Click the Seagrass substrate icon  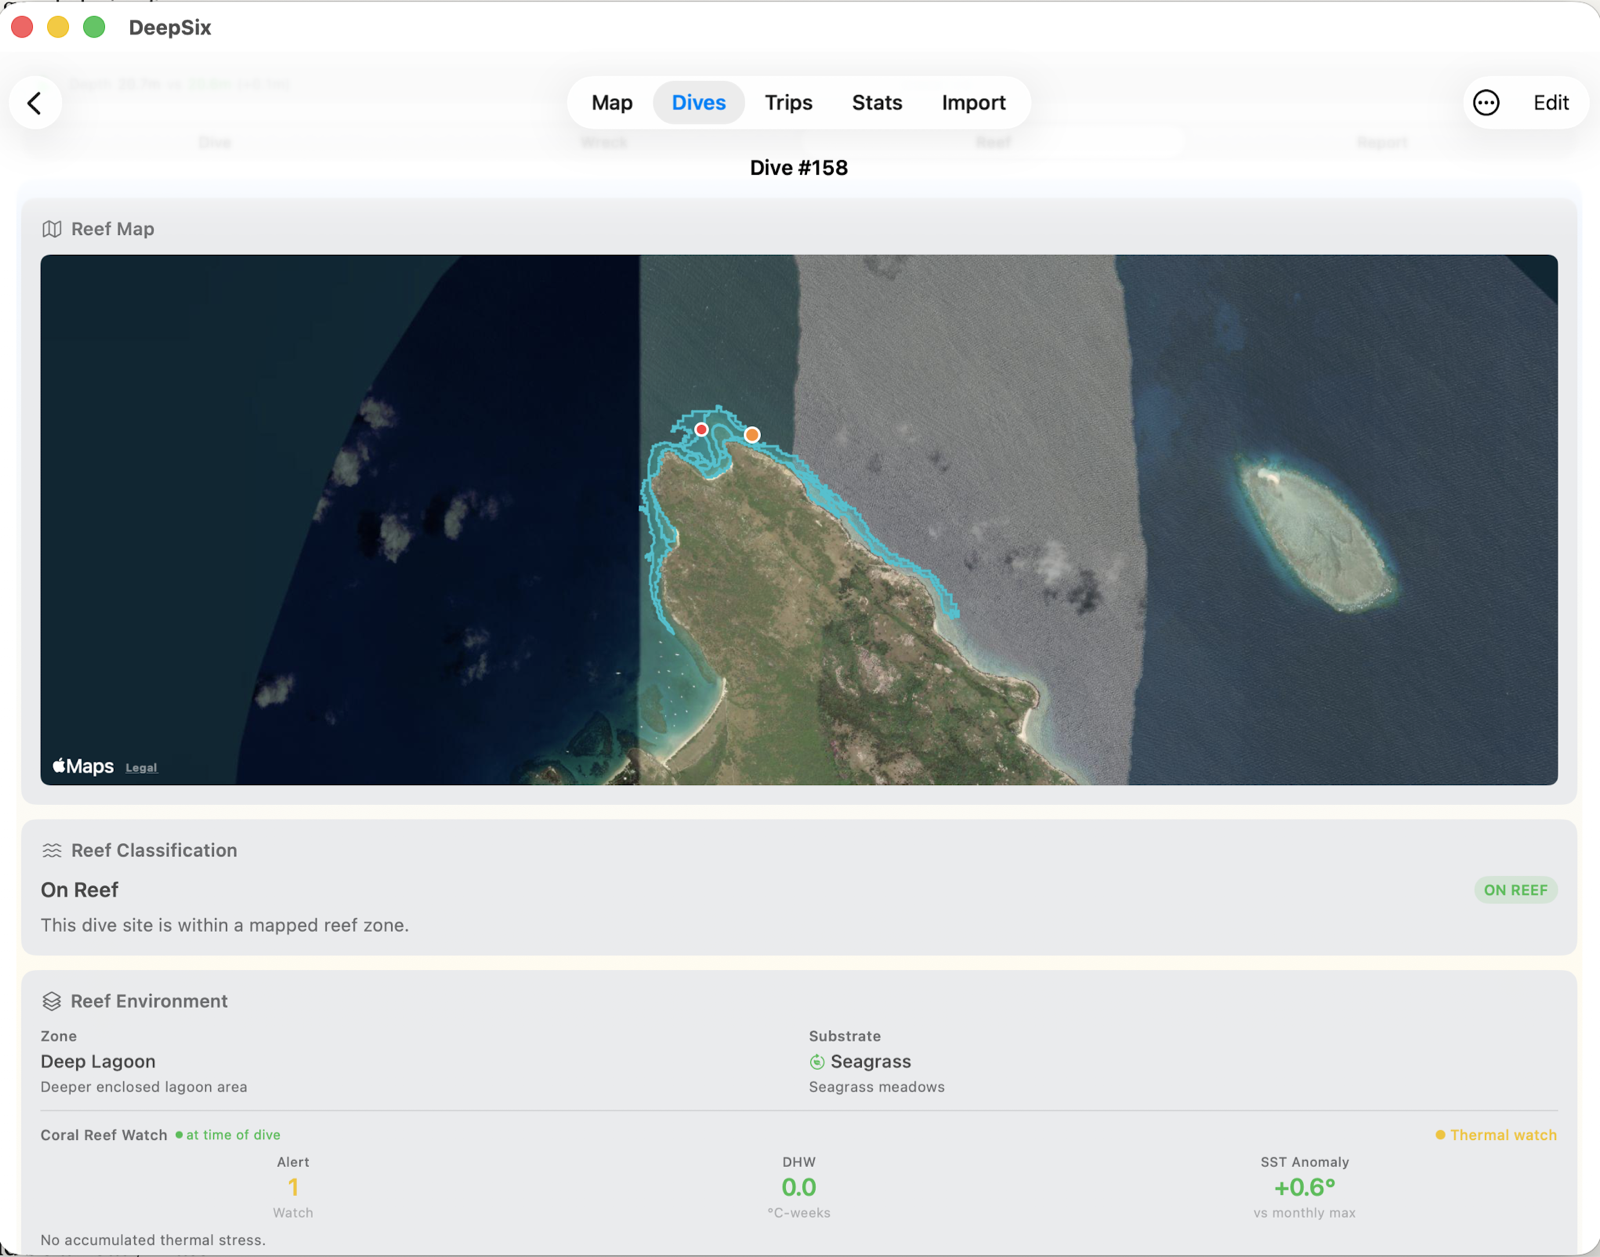[817, 1062]
